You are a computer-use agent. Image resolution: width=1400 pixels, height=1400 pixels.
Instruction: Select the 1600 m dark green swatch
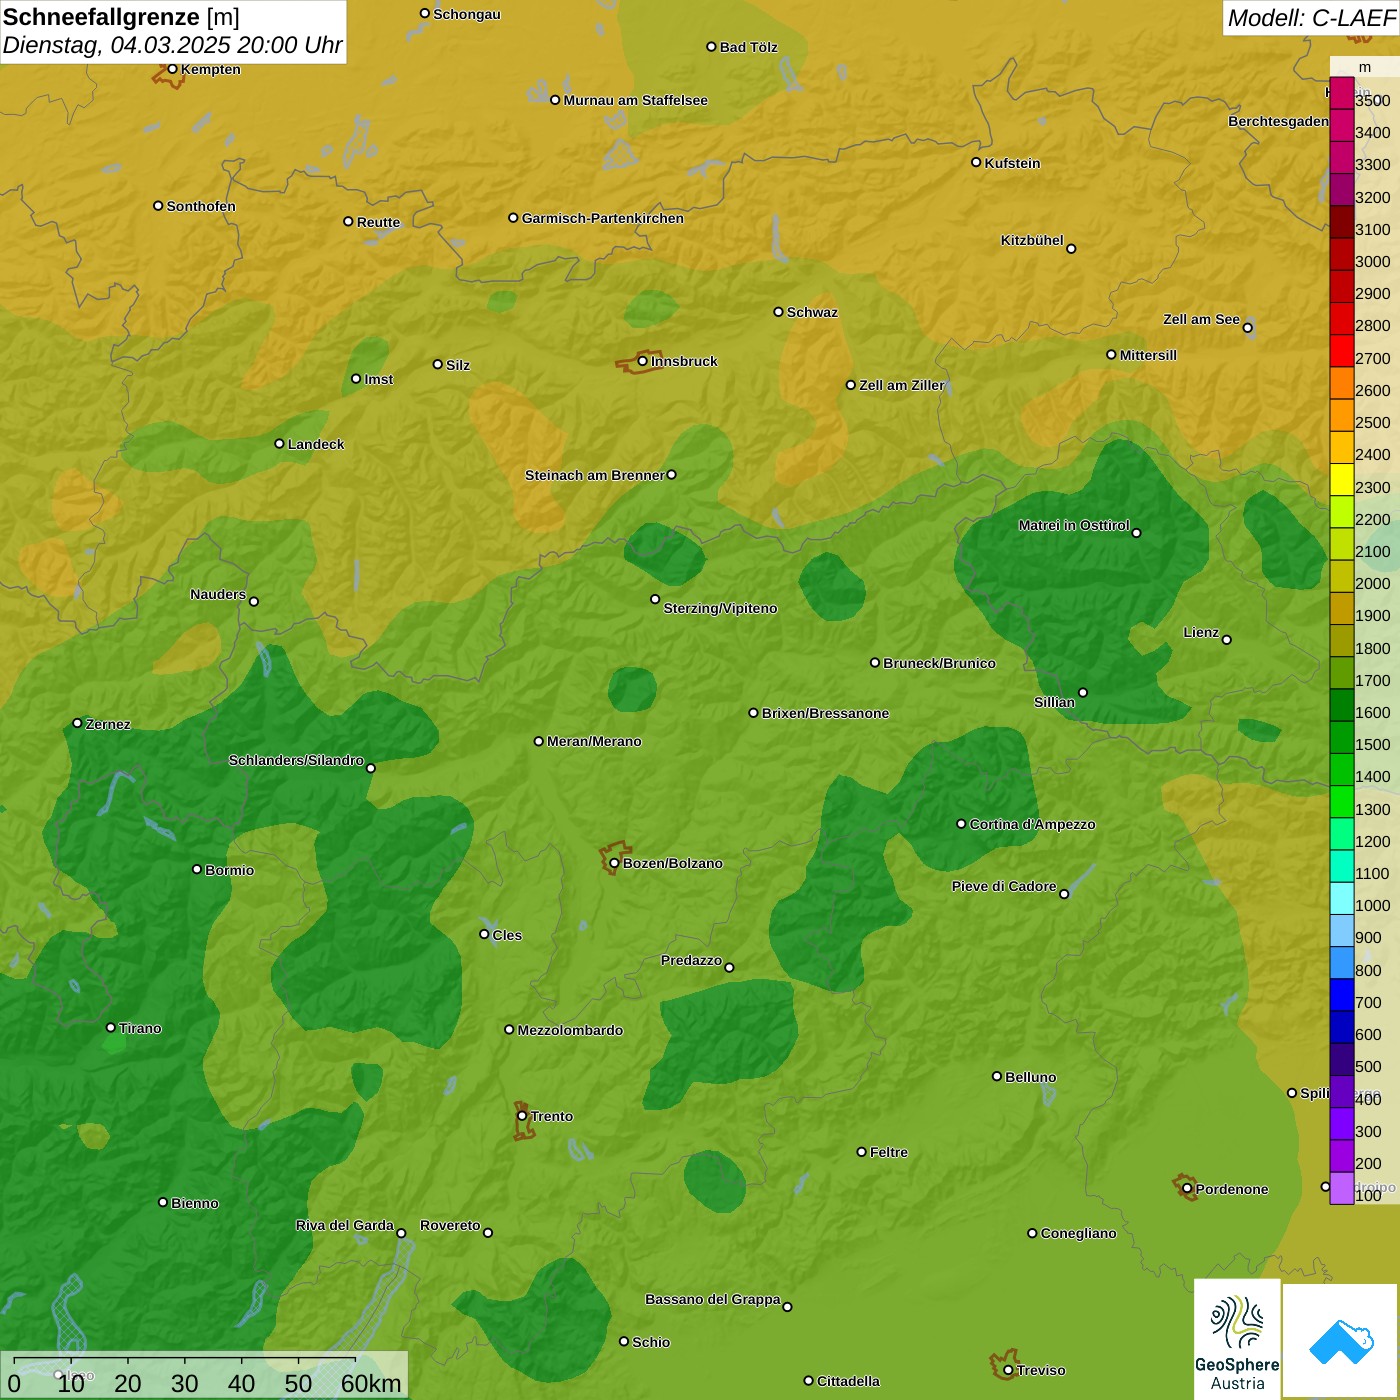tap(1342, 705)
